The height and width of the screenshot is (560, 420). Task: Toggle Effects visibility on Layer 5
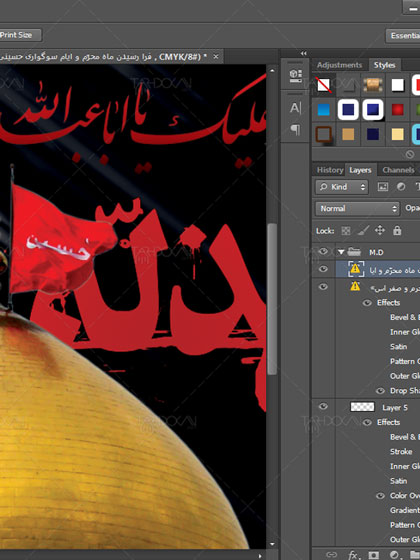click(367, 422)
